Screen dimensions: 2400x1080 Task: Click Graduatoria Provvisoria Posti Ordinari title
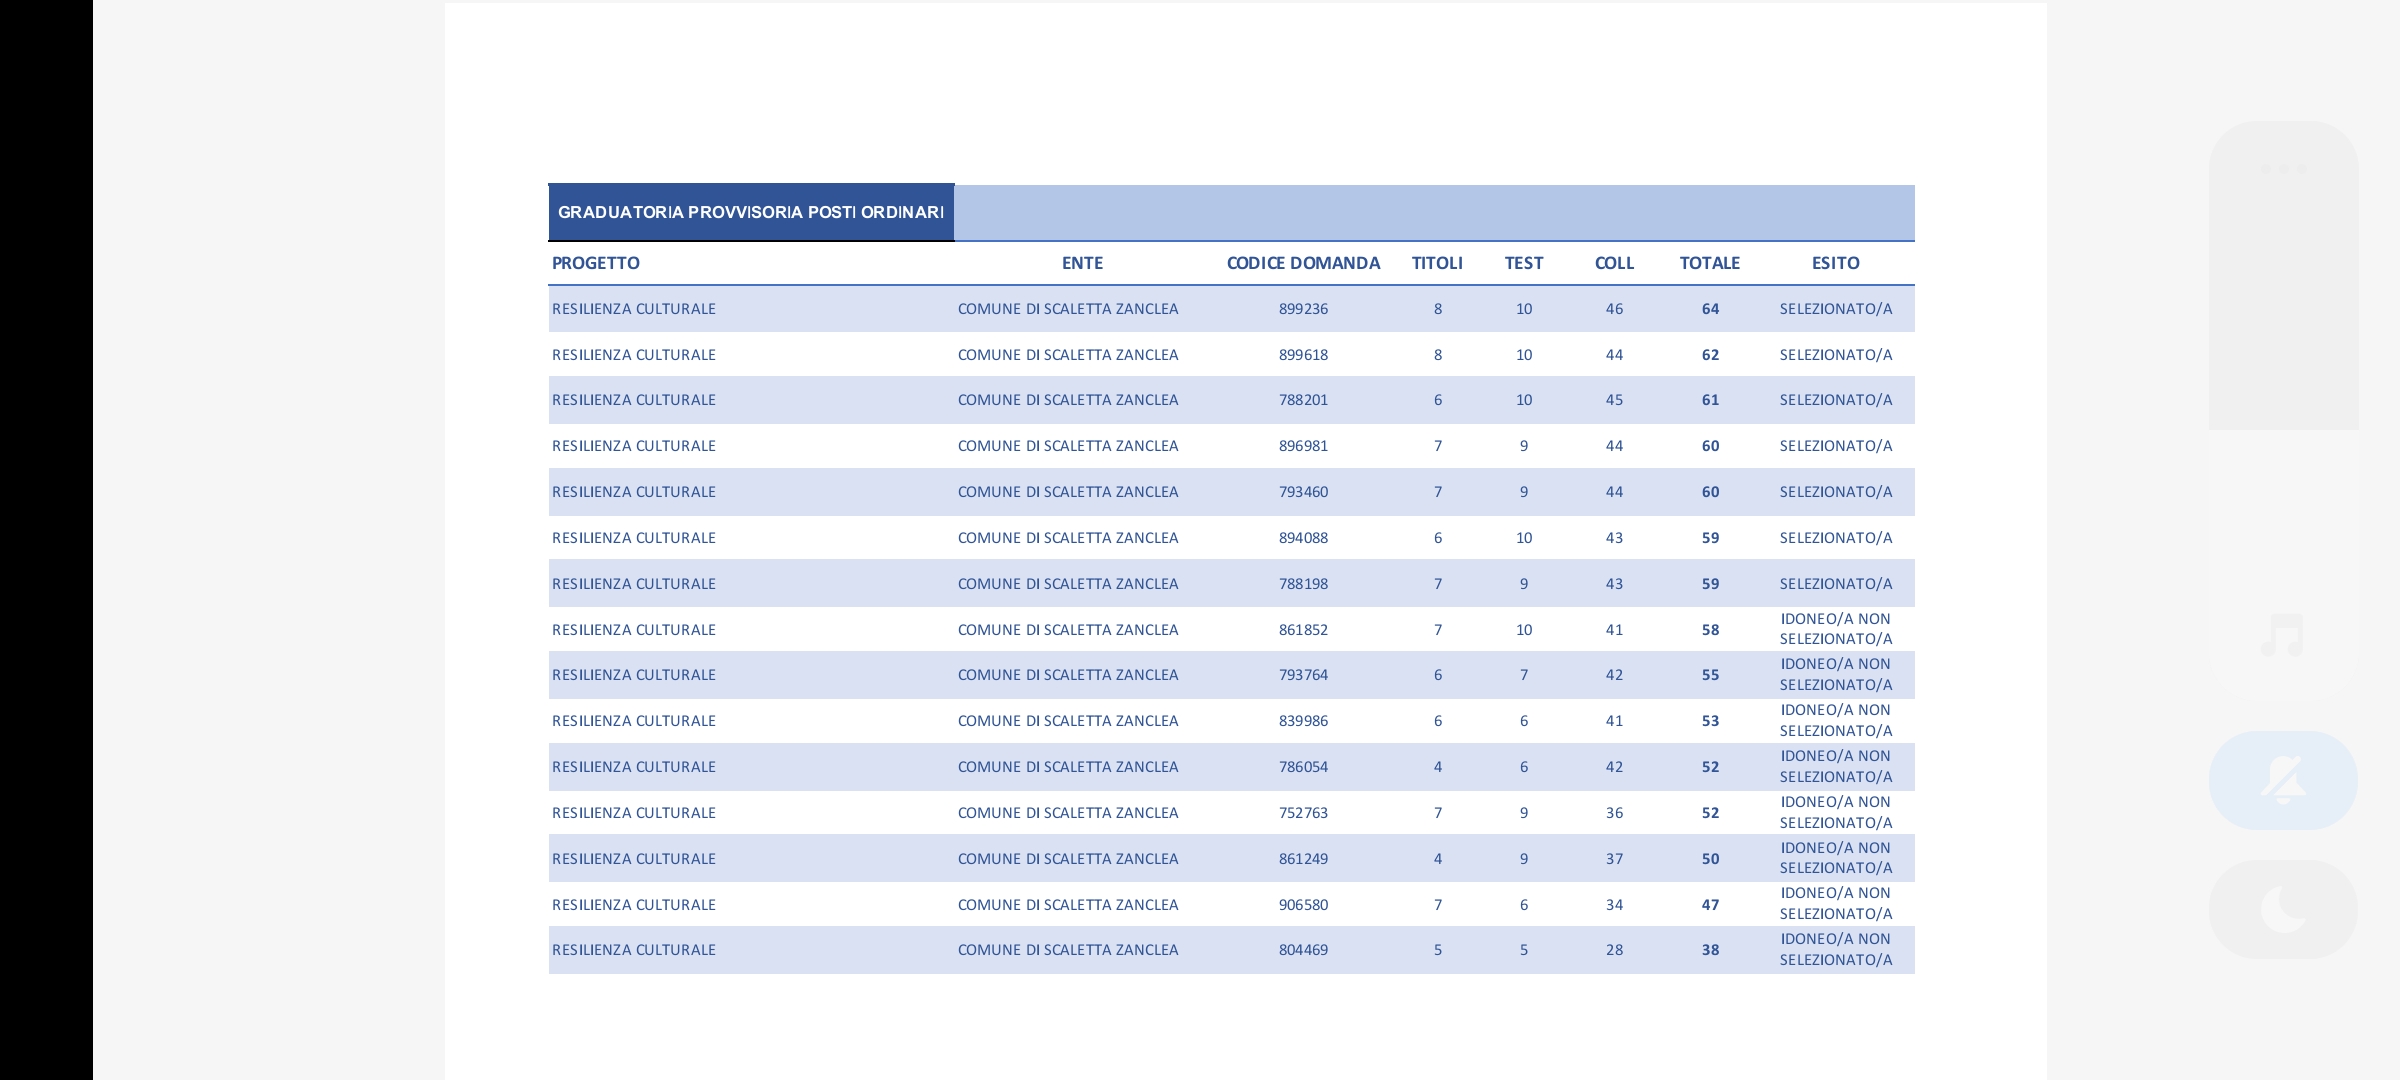[751, 212]
